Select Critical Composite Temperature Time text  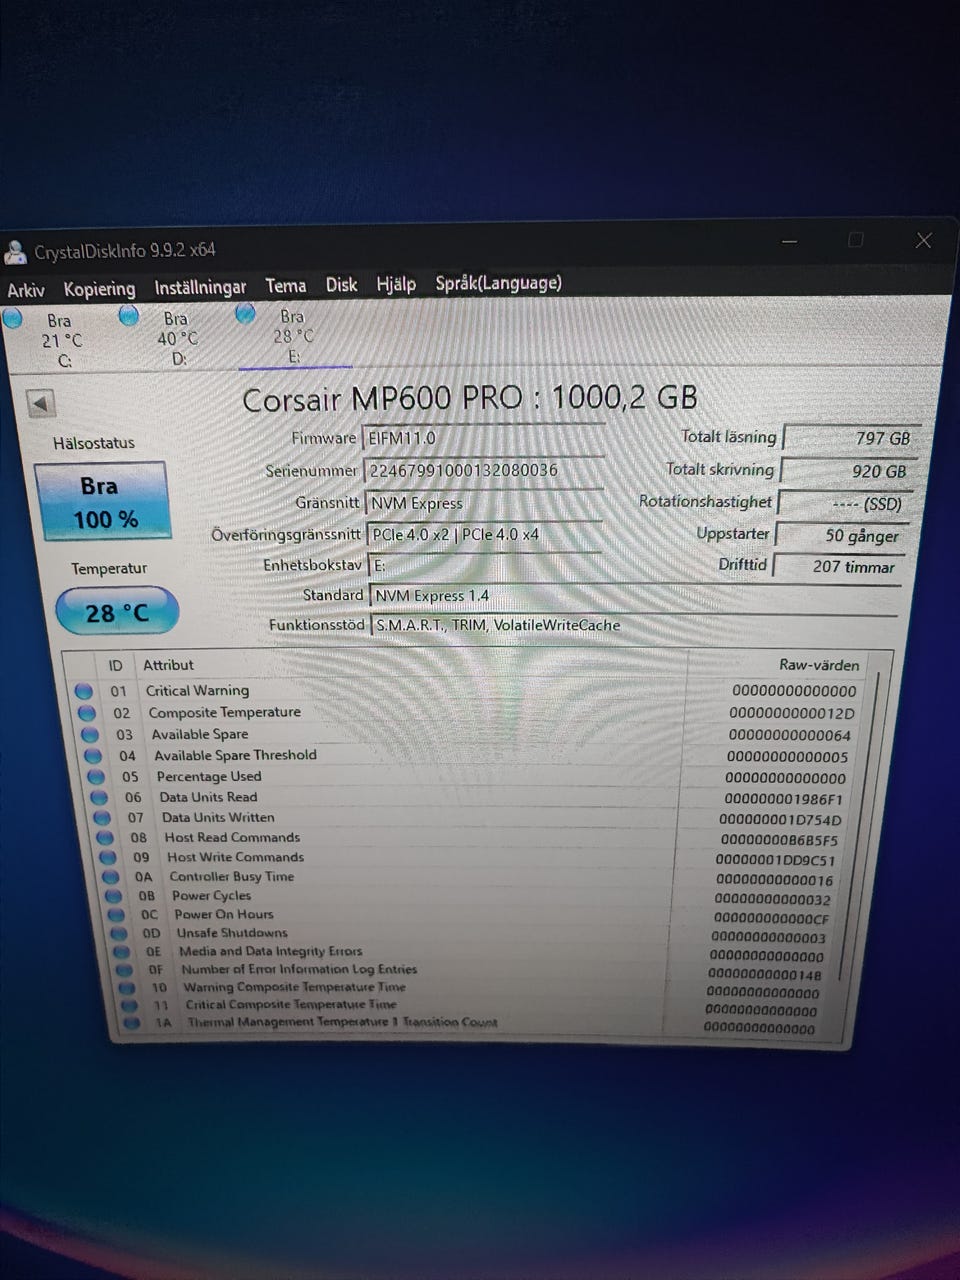pos(291,1004)
